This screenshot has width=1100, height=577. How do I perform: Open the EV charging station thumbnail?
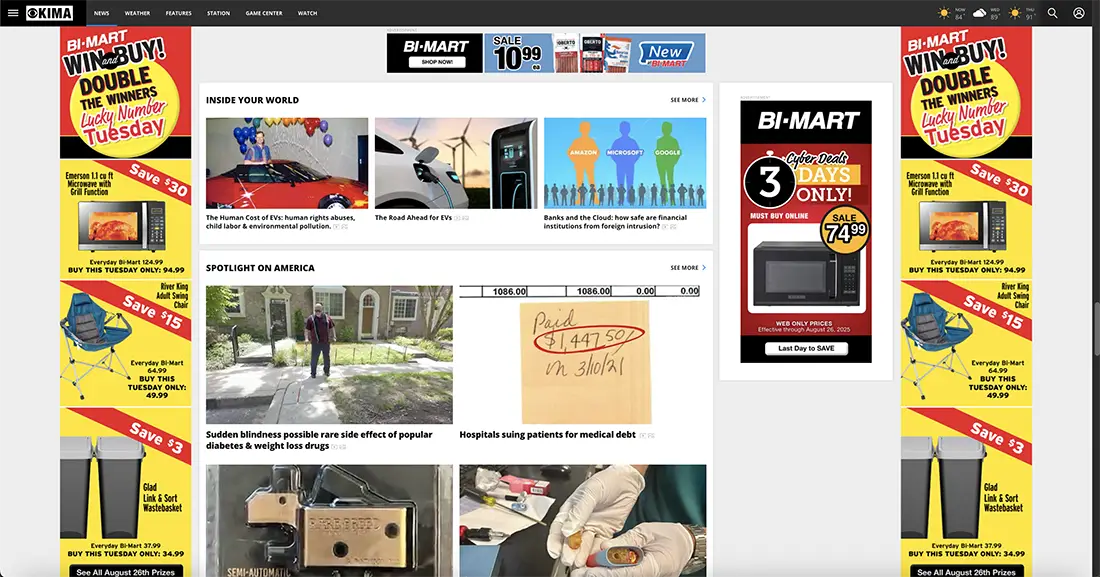(x=456, y=163)
